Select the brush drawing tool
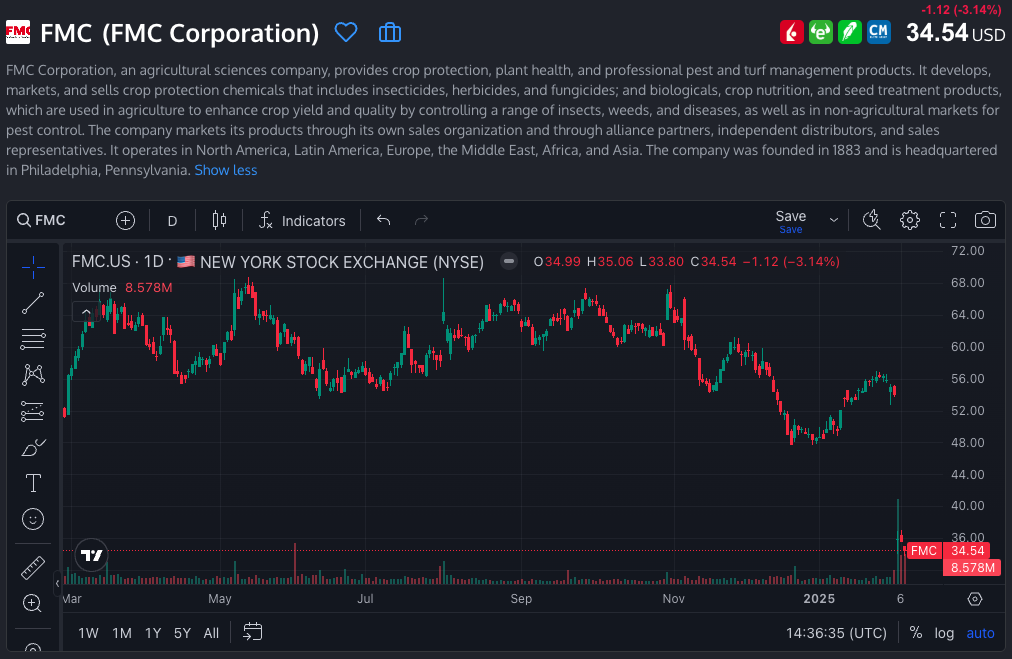This screenshot has height=659, width=1012. [33, 447]
